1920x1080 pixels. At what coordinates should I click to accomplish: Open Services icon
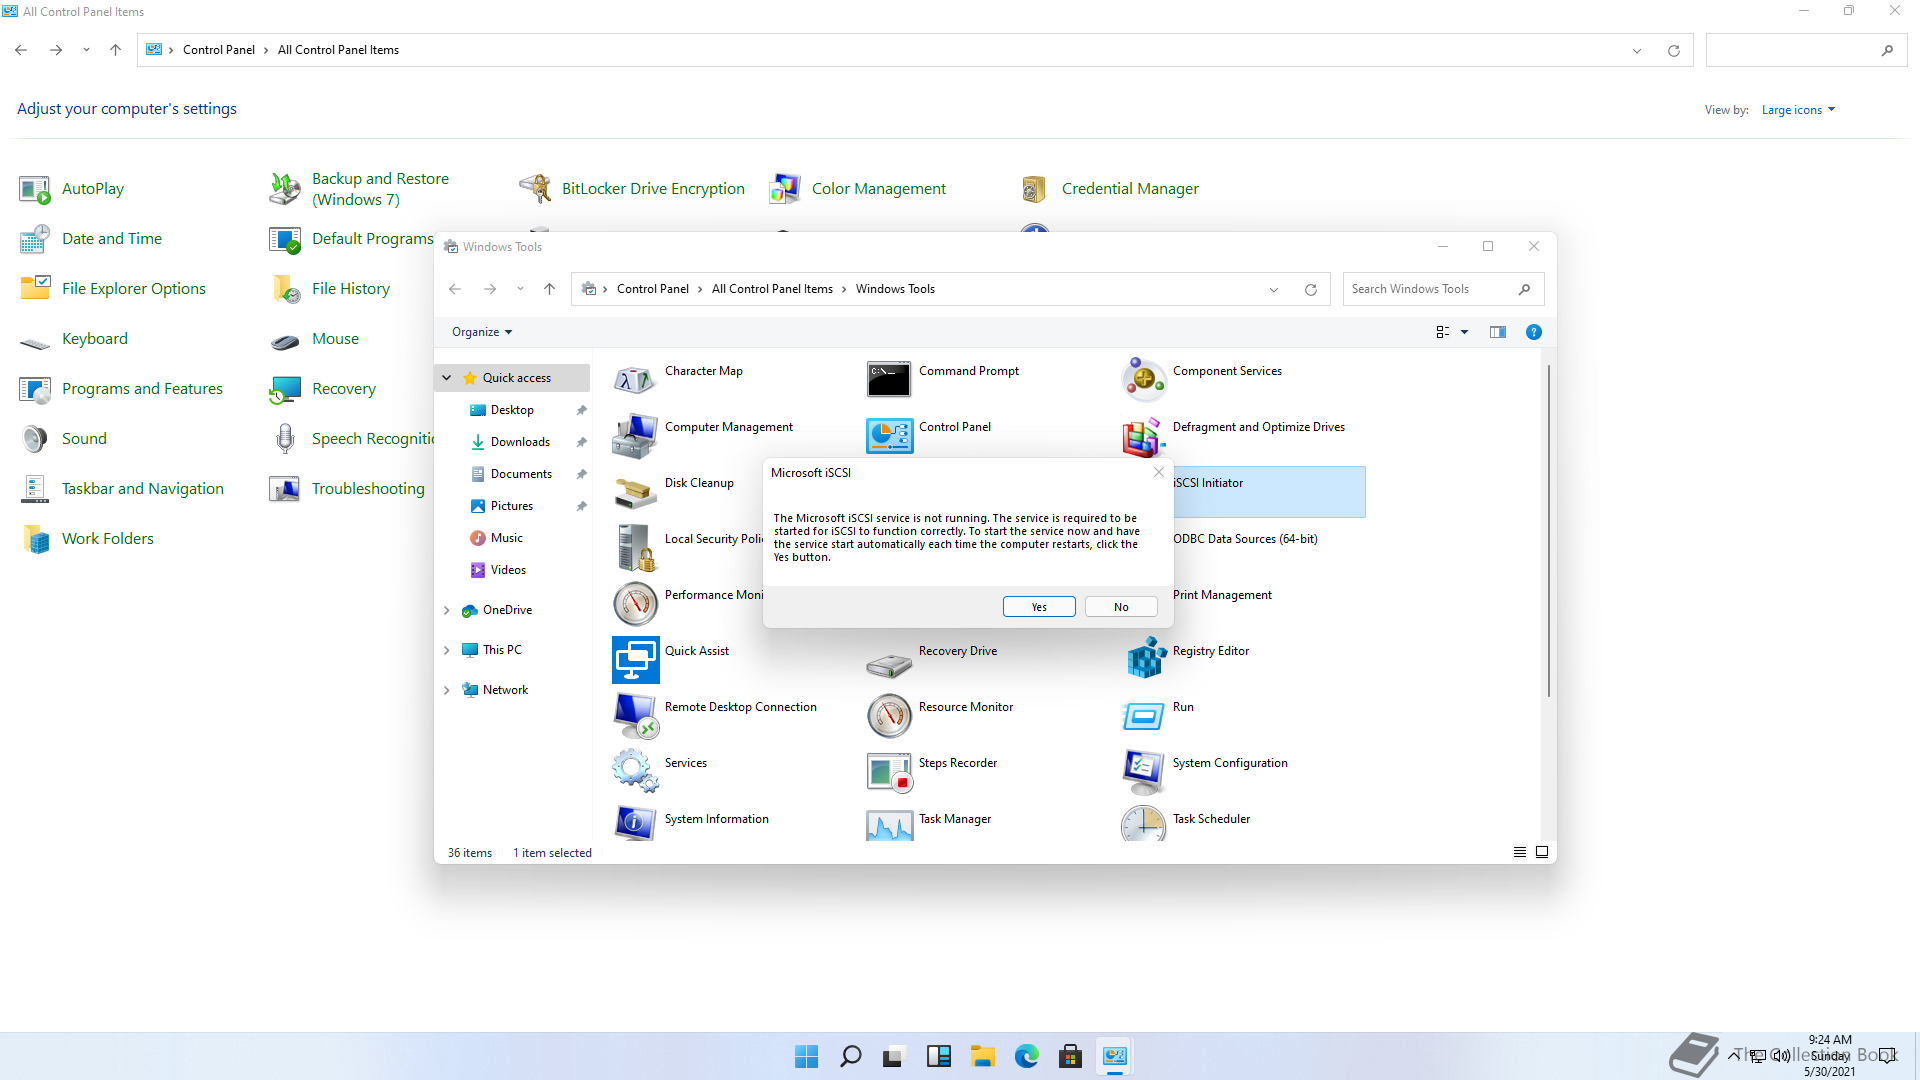pyautogui.click(x=635, y=772)
